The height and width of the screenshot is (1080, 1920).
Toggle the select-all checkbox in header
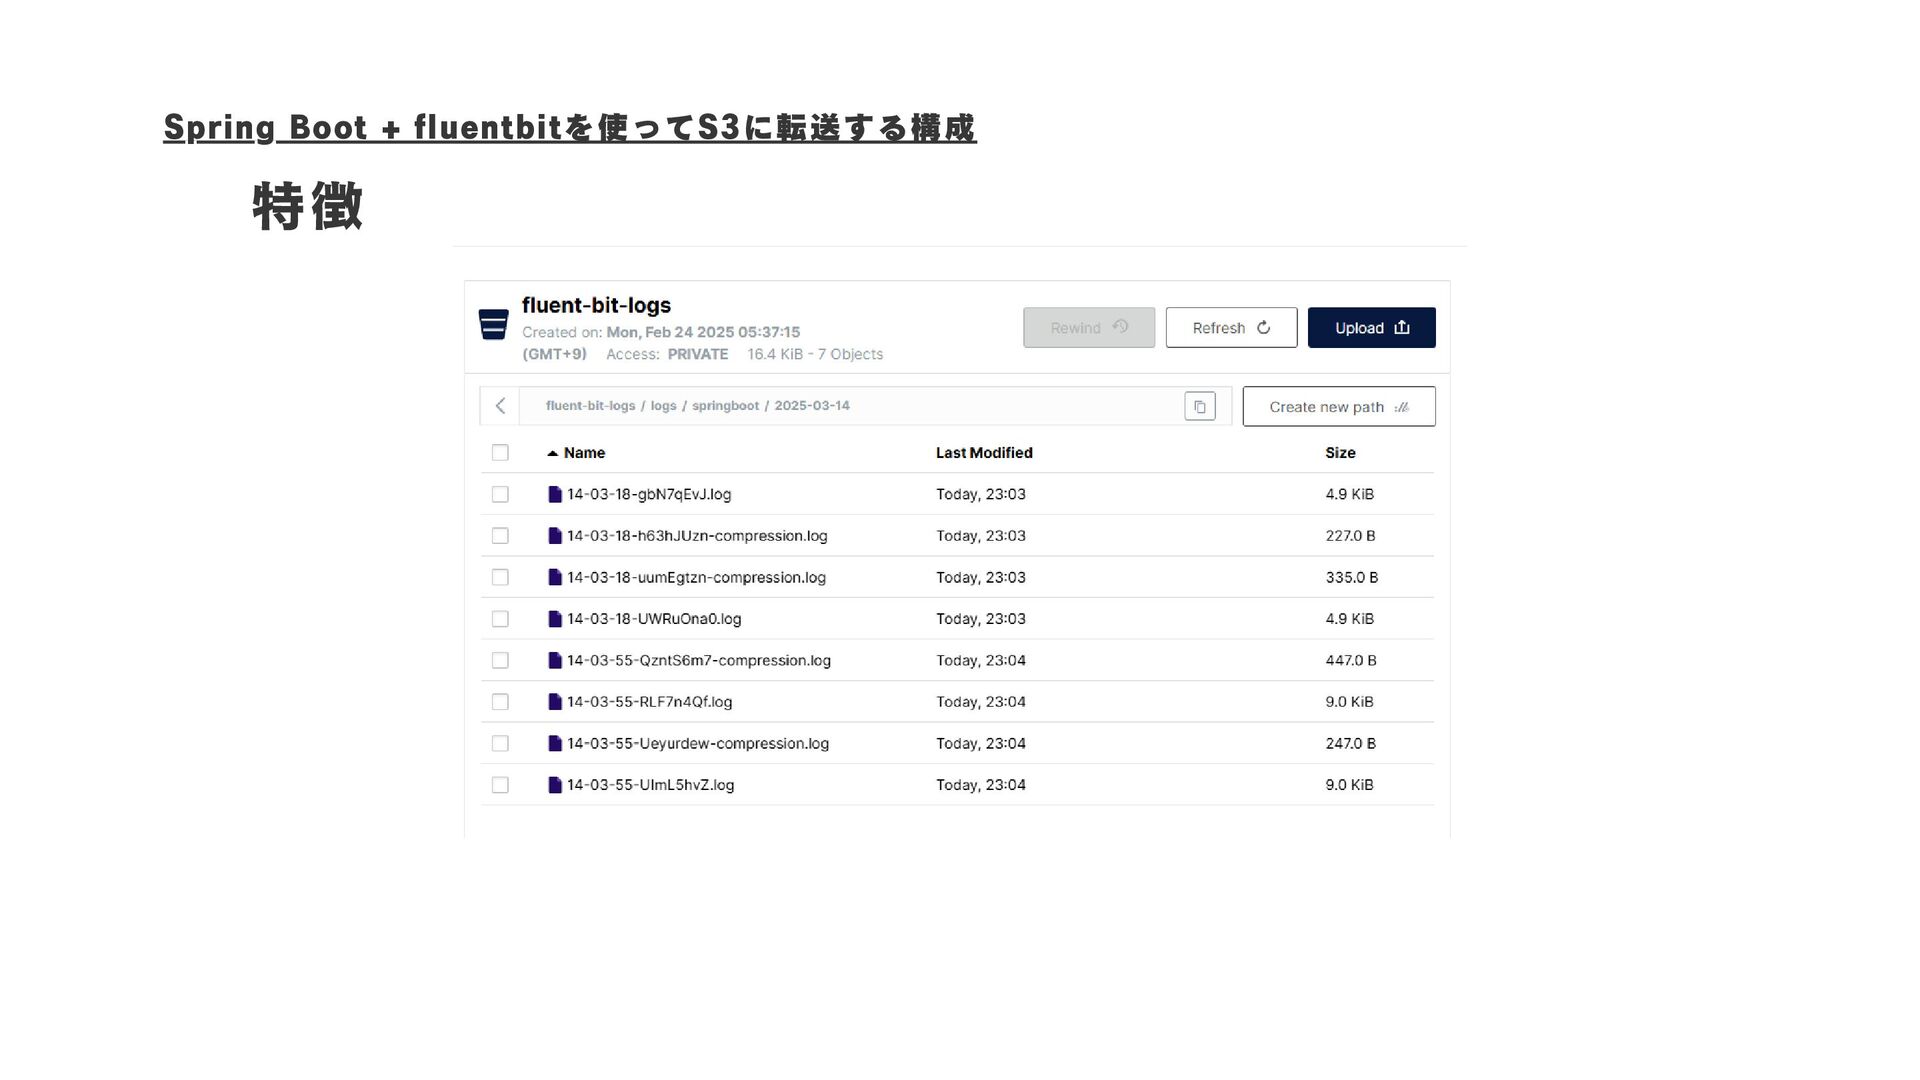point(500,453)
